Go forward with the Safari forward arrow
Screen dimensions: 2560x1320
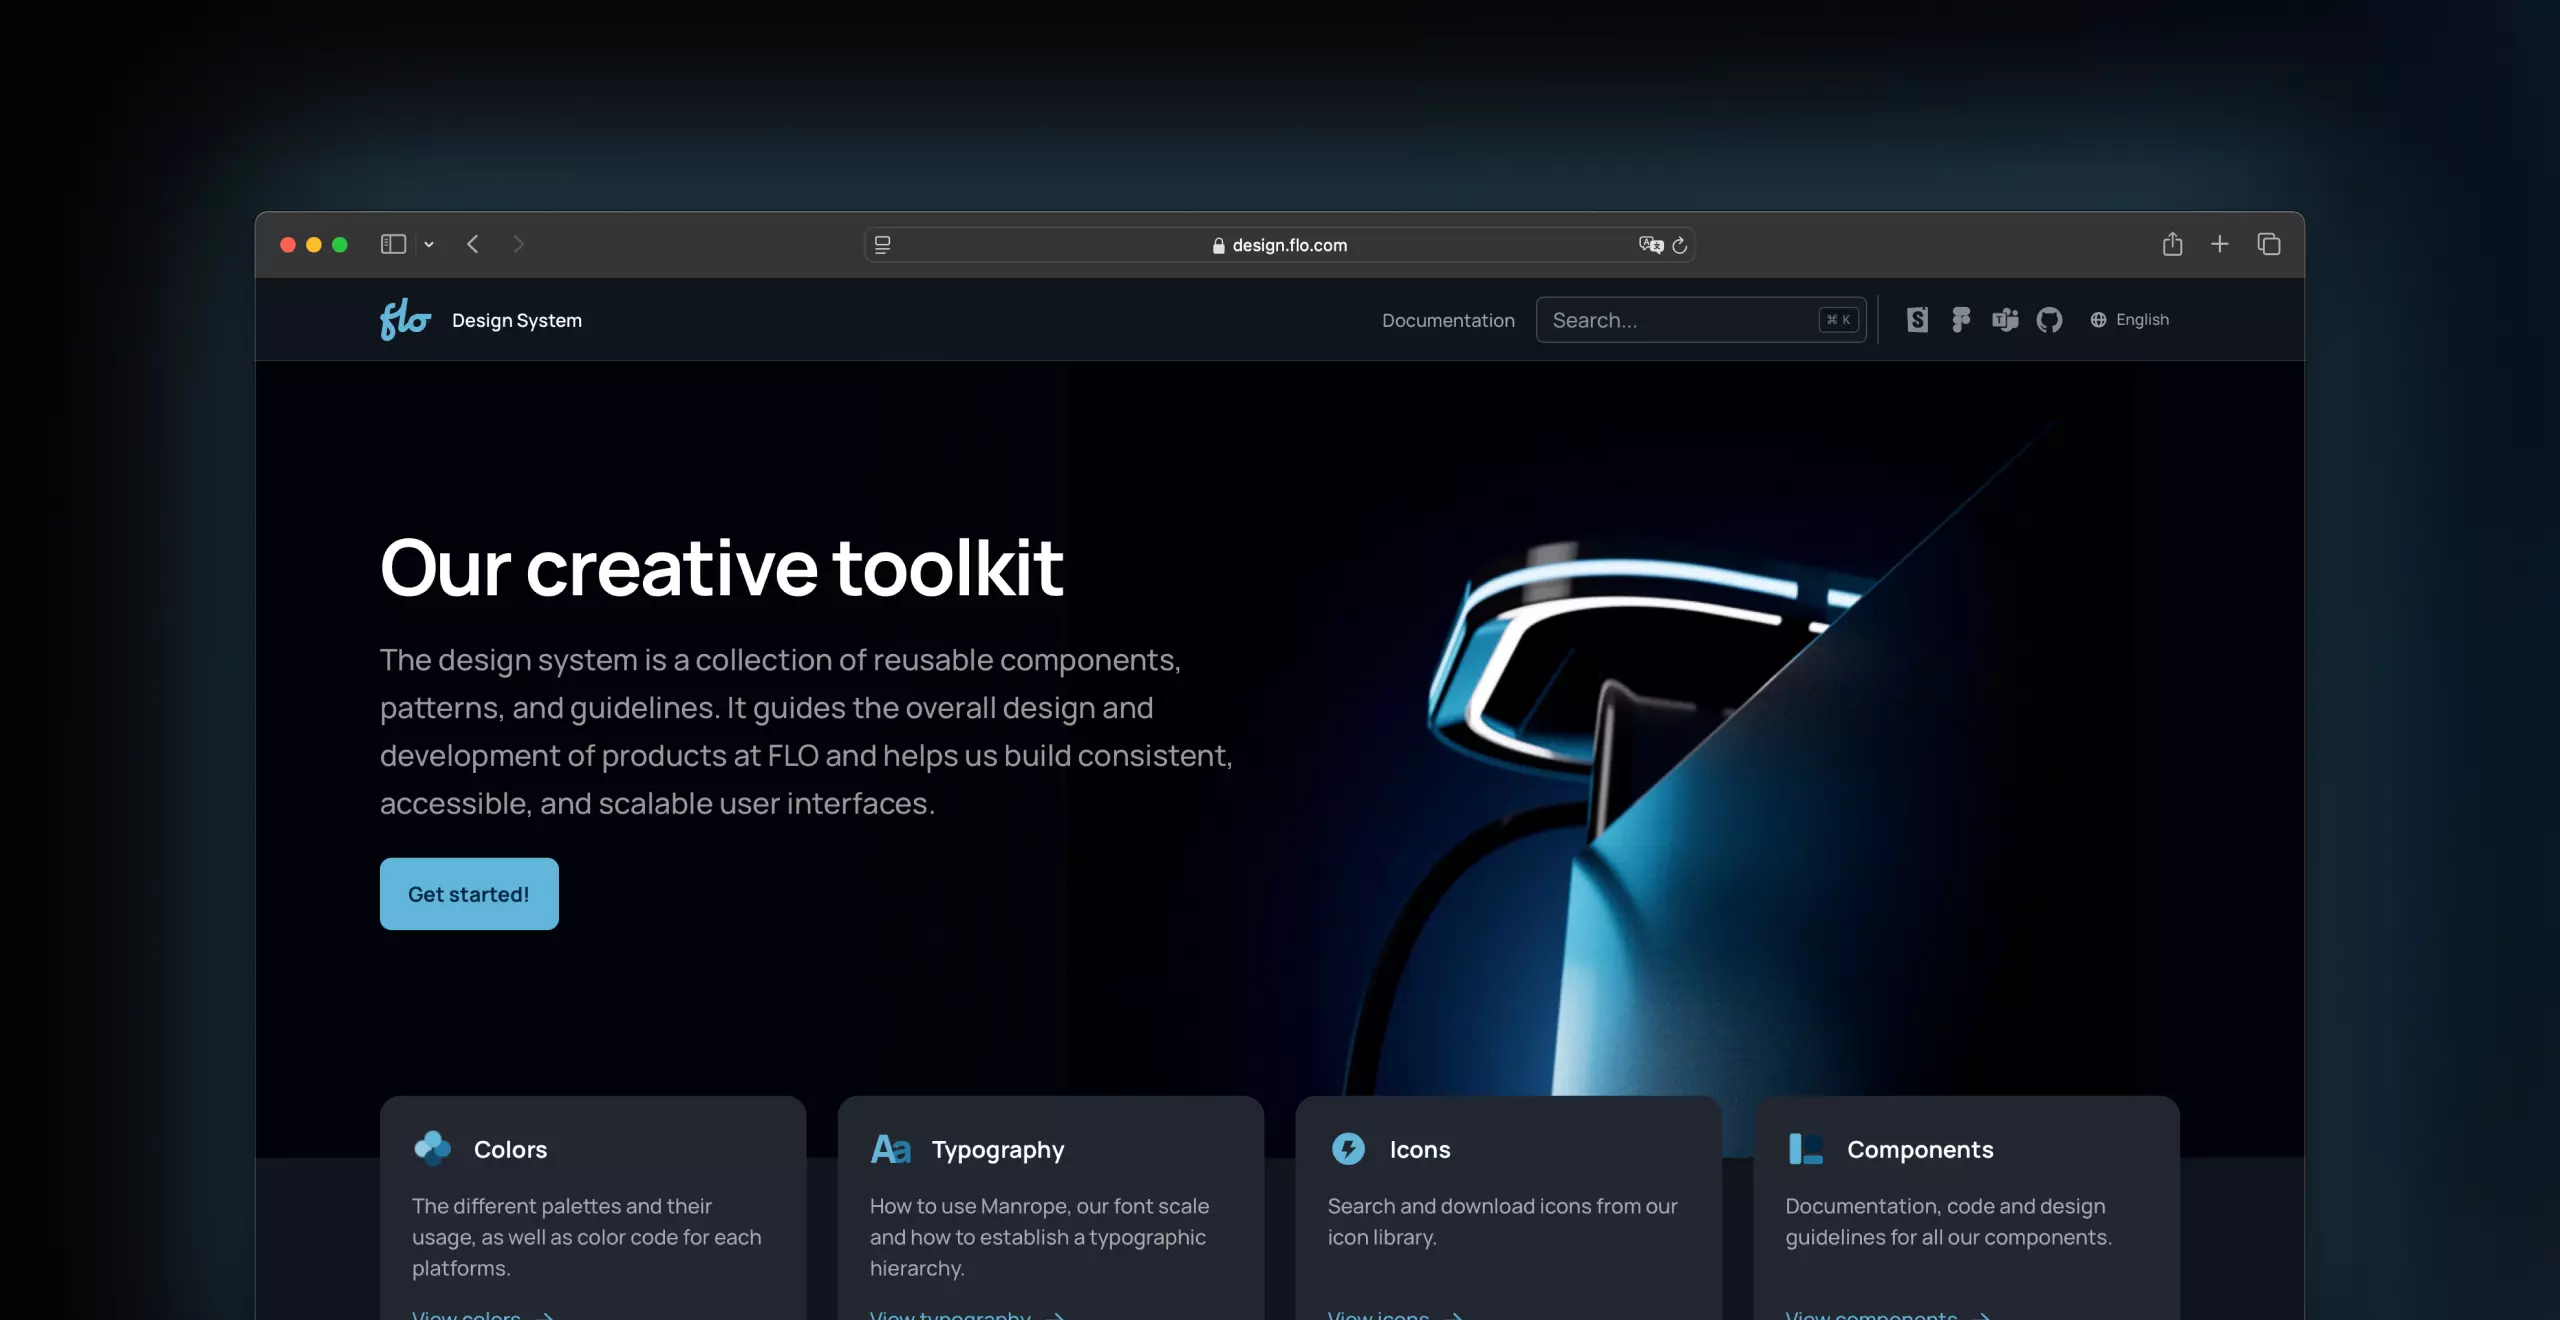[x=518, y=244]
